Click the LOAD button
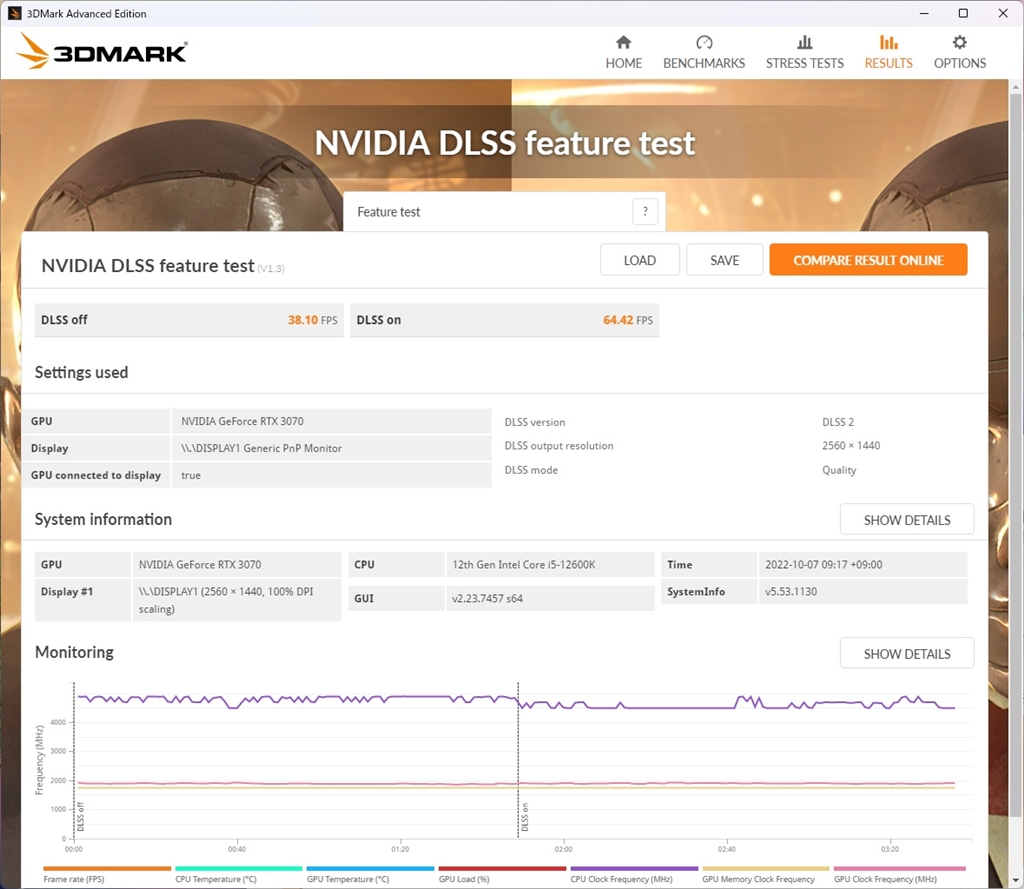 coord(639,260)
